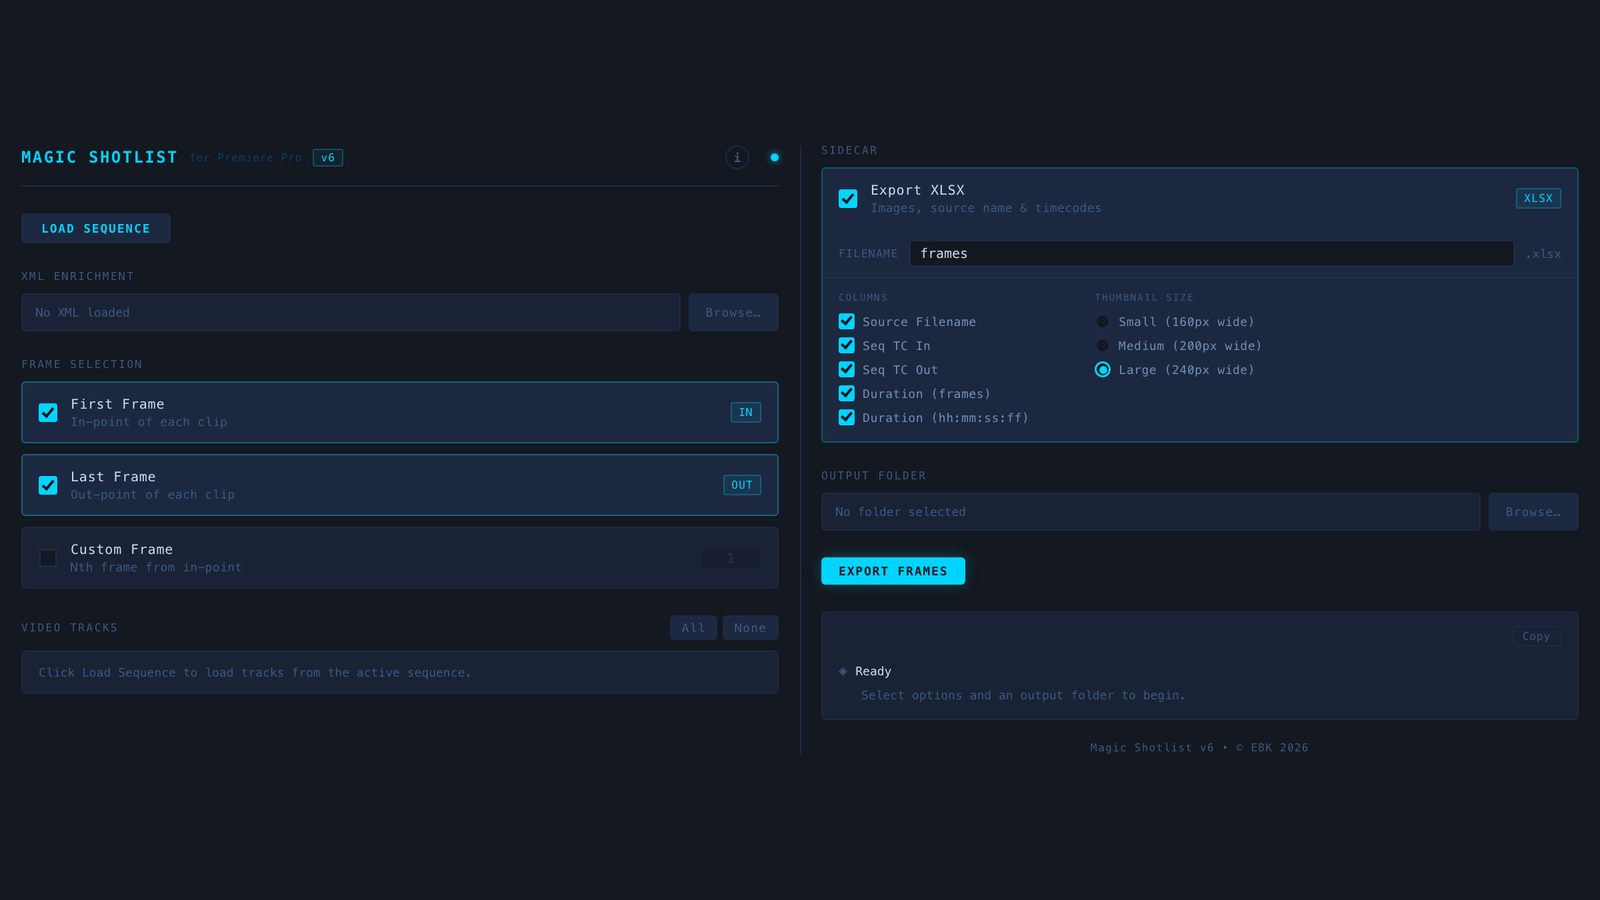1600x900 pixels.
Task: Click the .xlsx extension label
Action: 1543,254
